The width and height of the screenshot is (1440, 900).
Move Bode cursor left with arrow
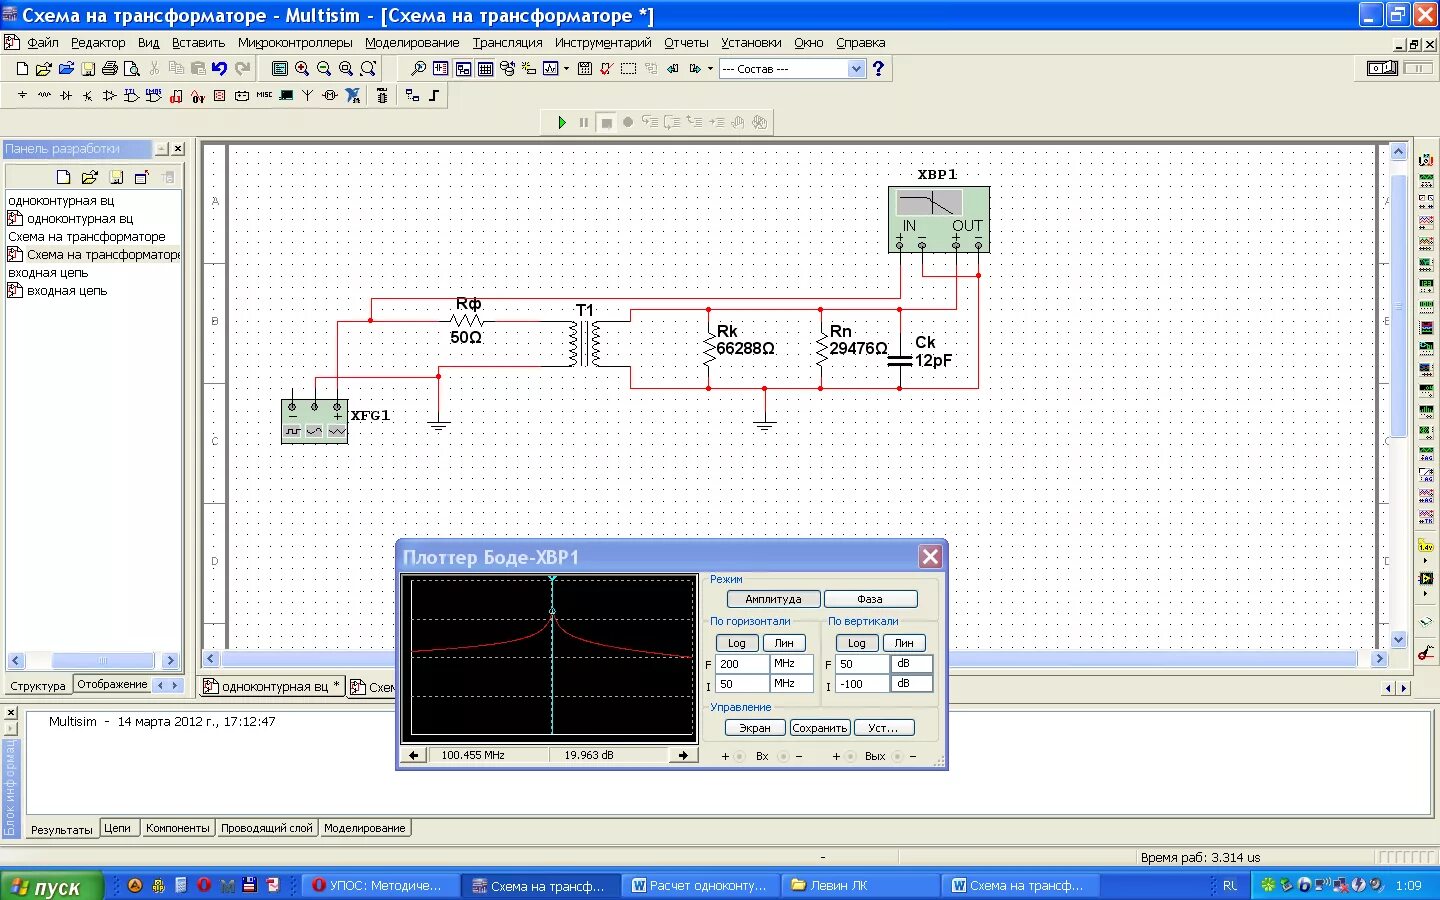tap(414, 755)
